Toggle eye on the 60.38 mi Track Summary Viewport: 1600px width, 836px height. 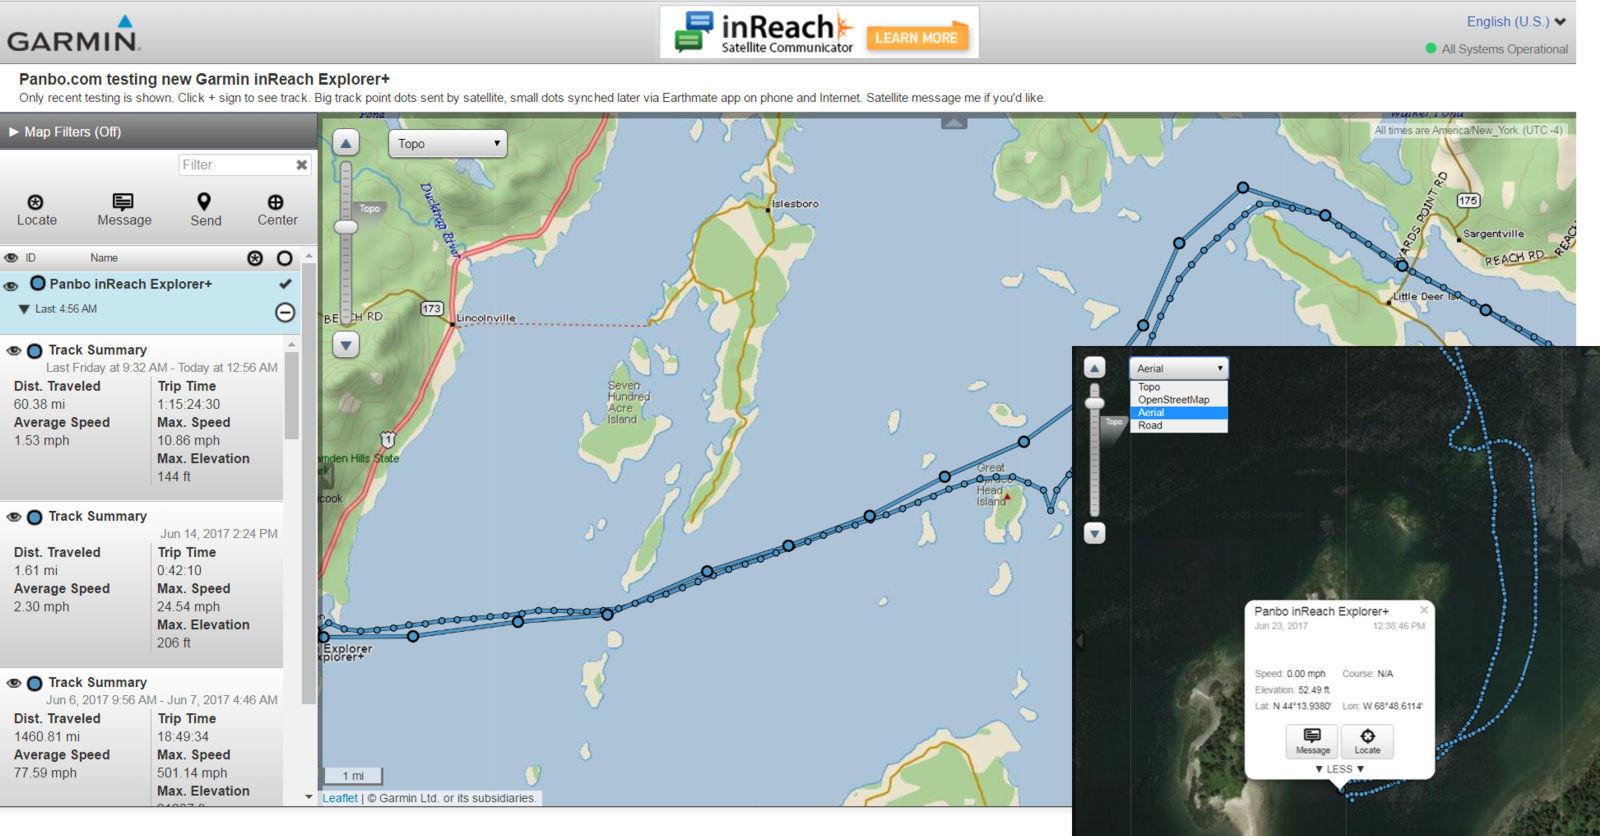click(x=14, y=351)
